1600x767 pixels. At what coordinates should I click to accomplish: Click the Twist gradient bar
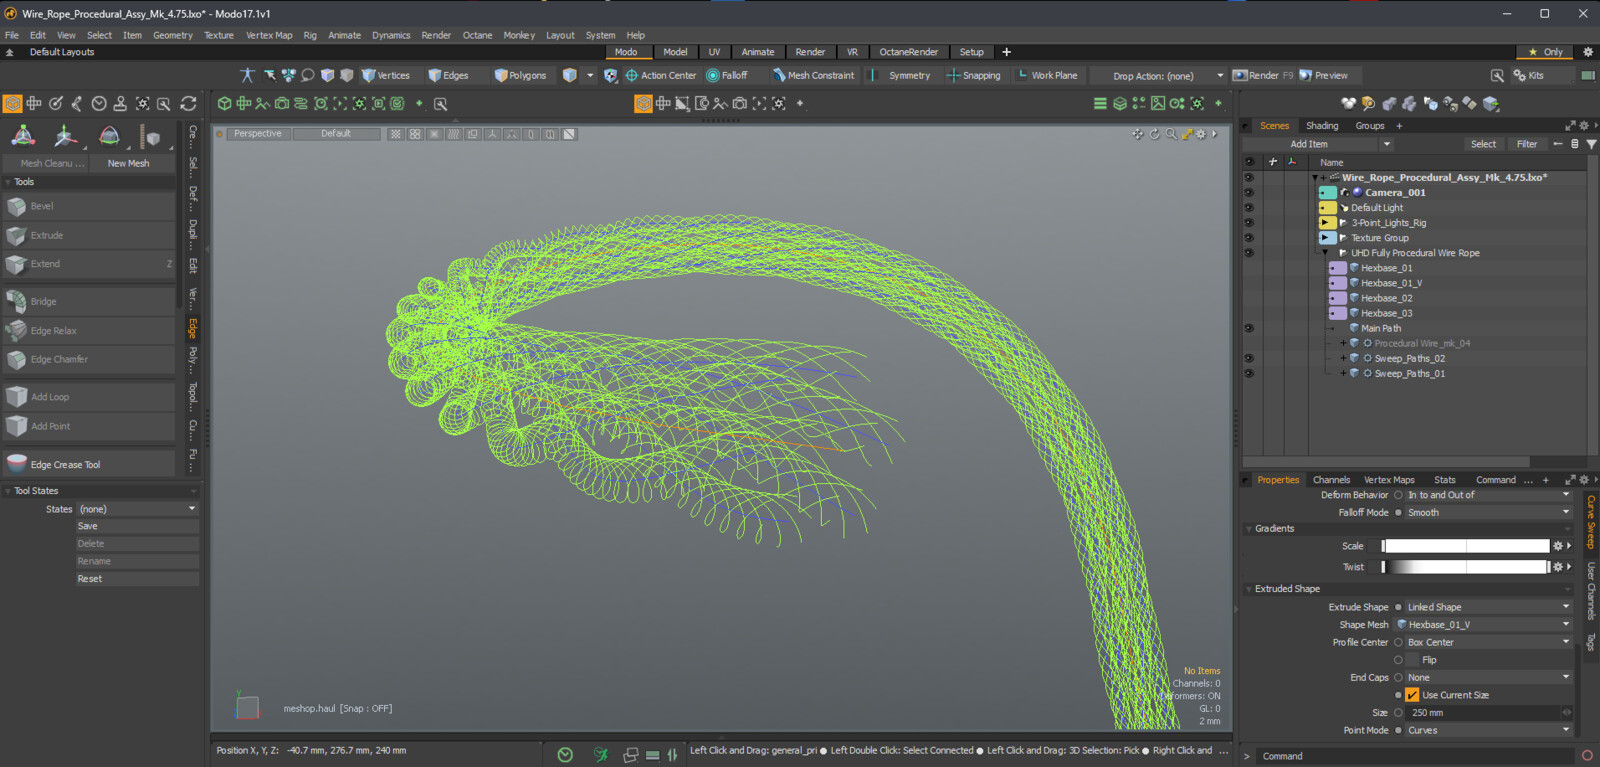[1465, 567]
